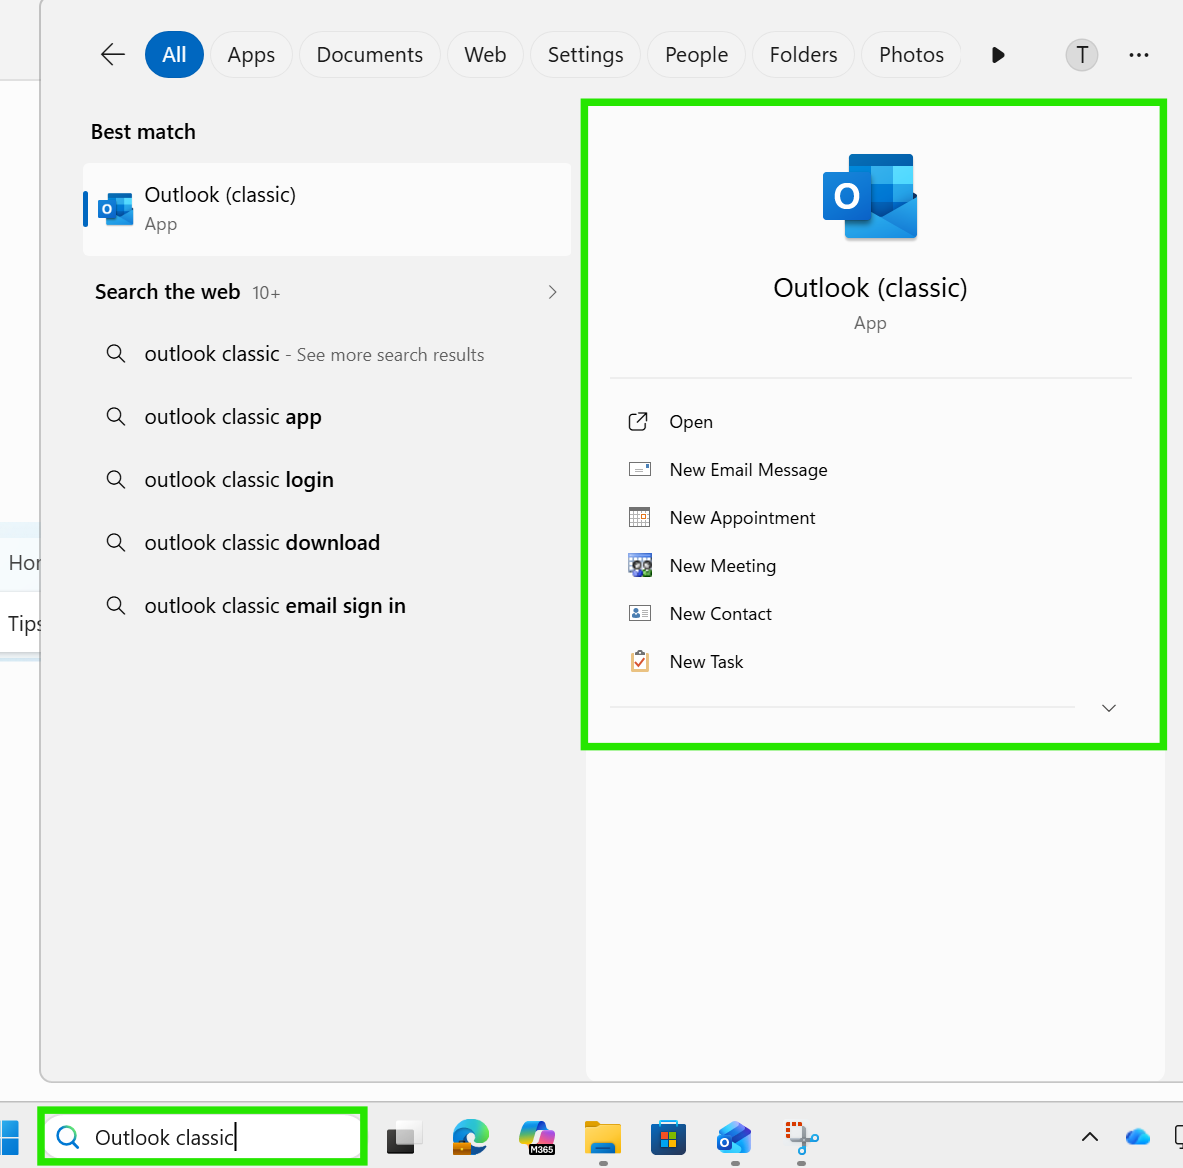Switch to the Apps filter tab
1183x1168 pixels.
[x=251, y=54]
